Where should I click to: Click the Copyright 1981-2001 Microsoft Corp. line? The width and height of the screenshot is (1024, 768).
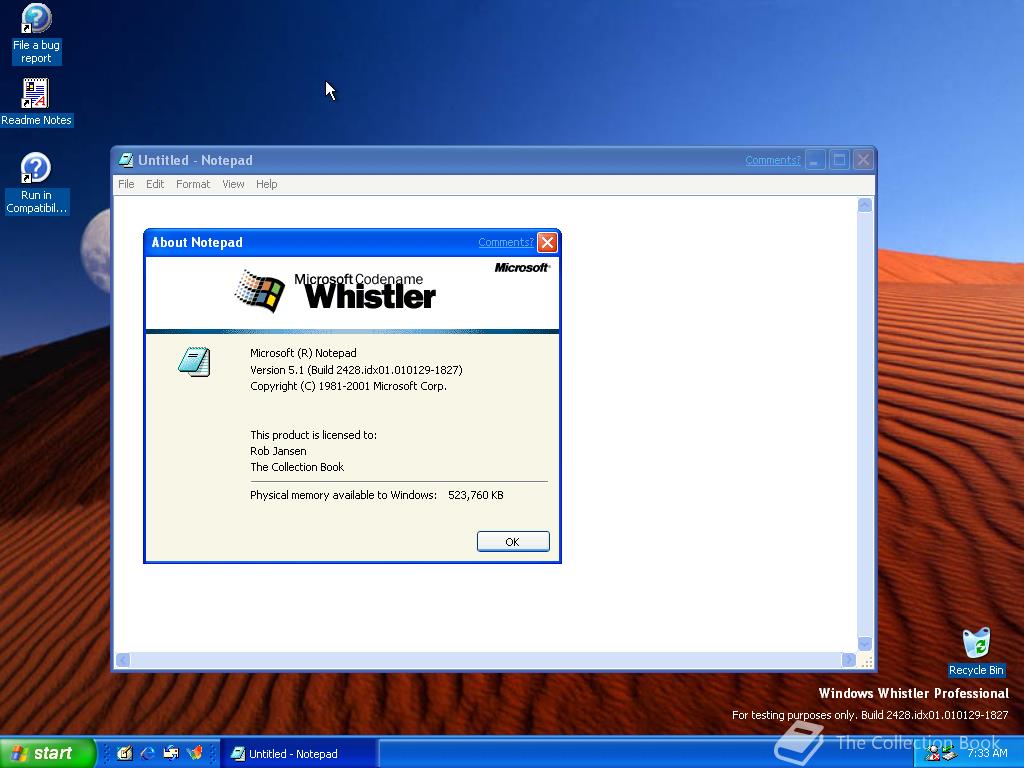coord(348,386)
